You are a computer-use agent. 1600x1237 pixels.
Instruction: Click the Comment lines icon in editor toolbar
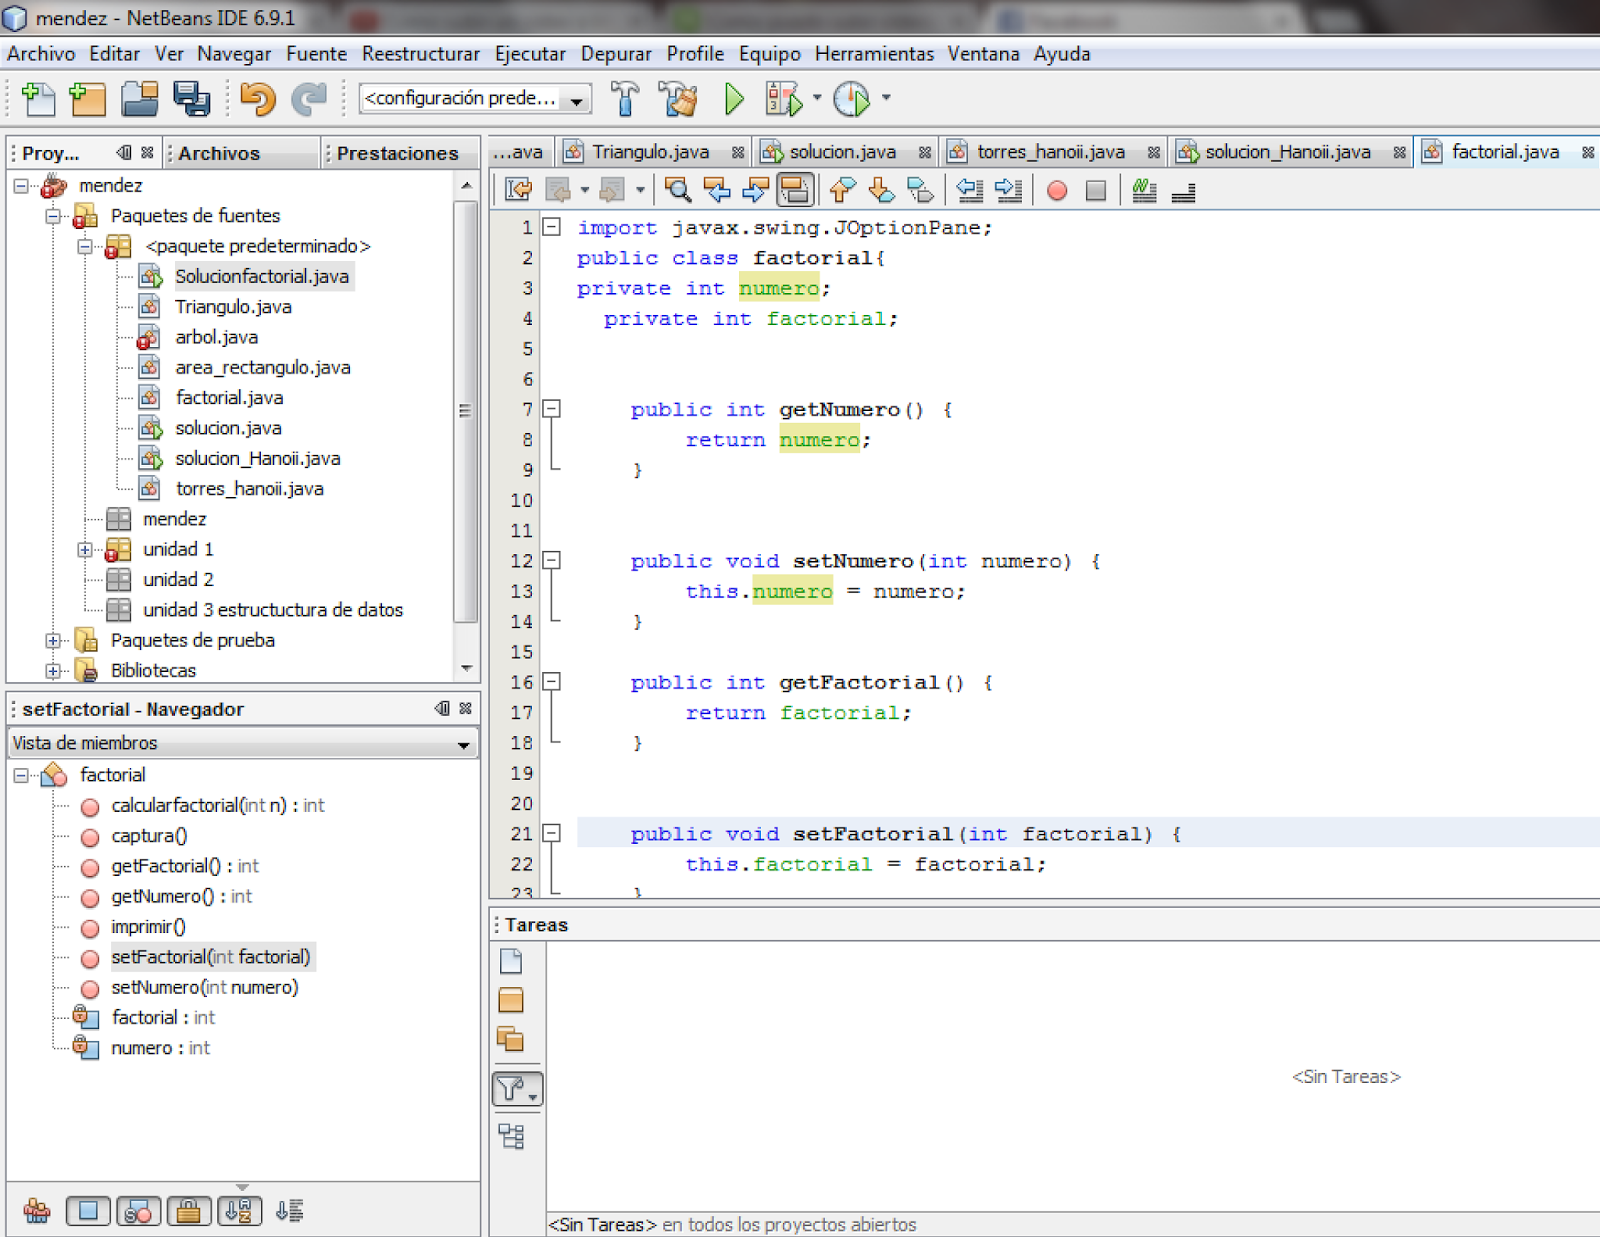1143,190
